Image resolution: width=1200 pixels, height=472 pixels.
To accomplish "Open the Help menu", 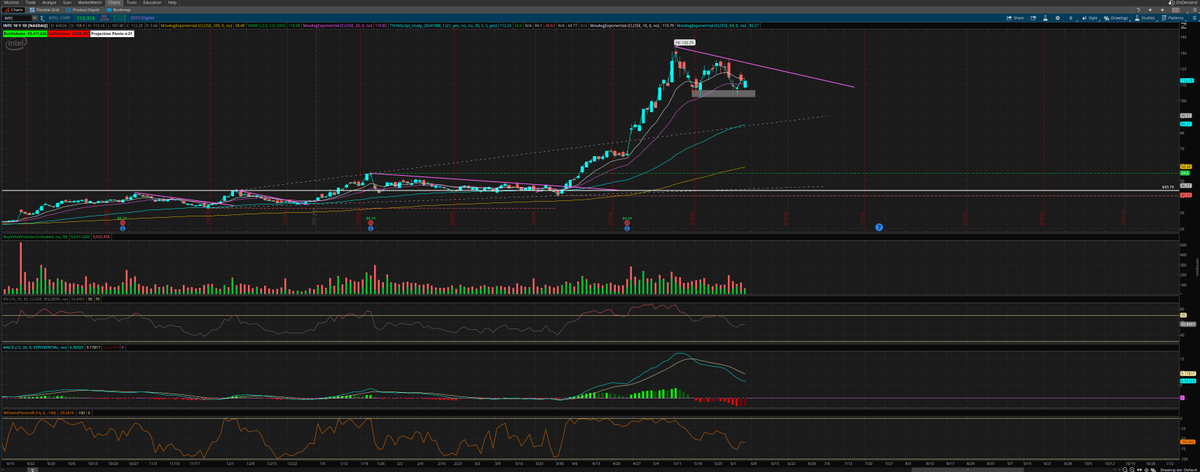I will pos(172,3).
